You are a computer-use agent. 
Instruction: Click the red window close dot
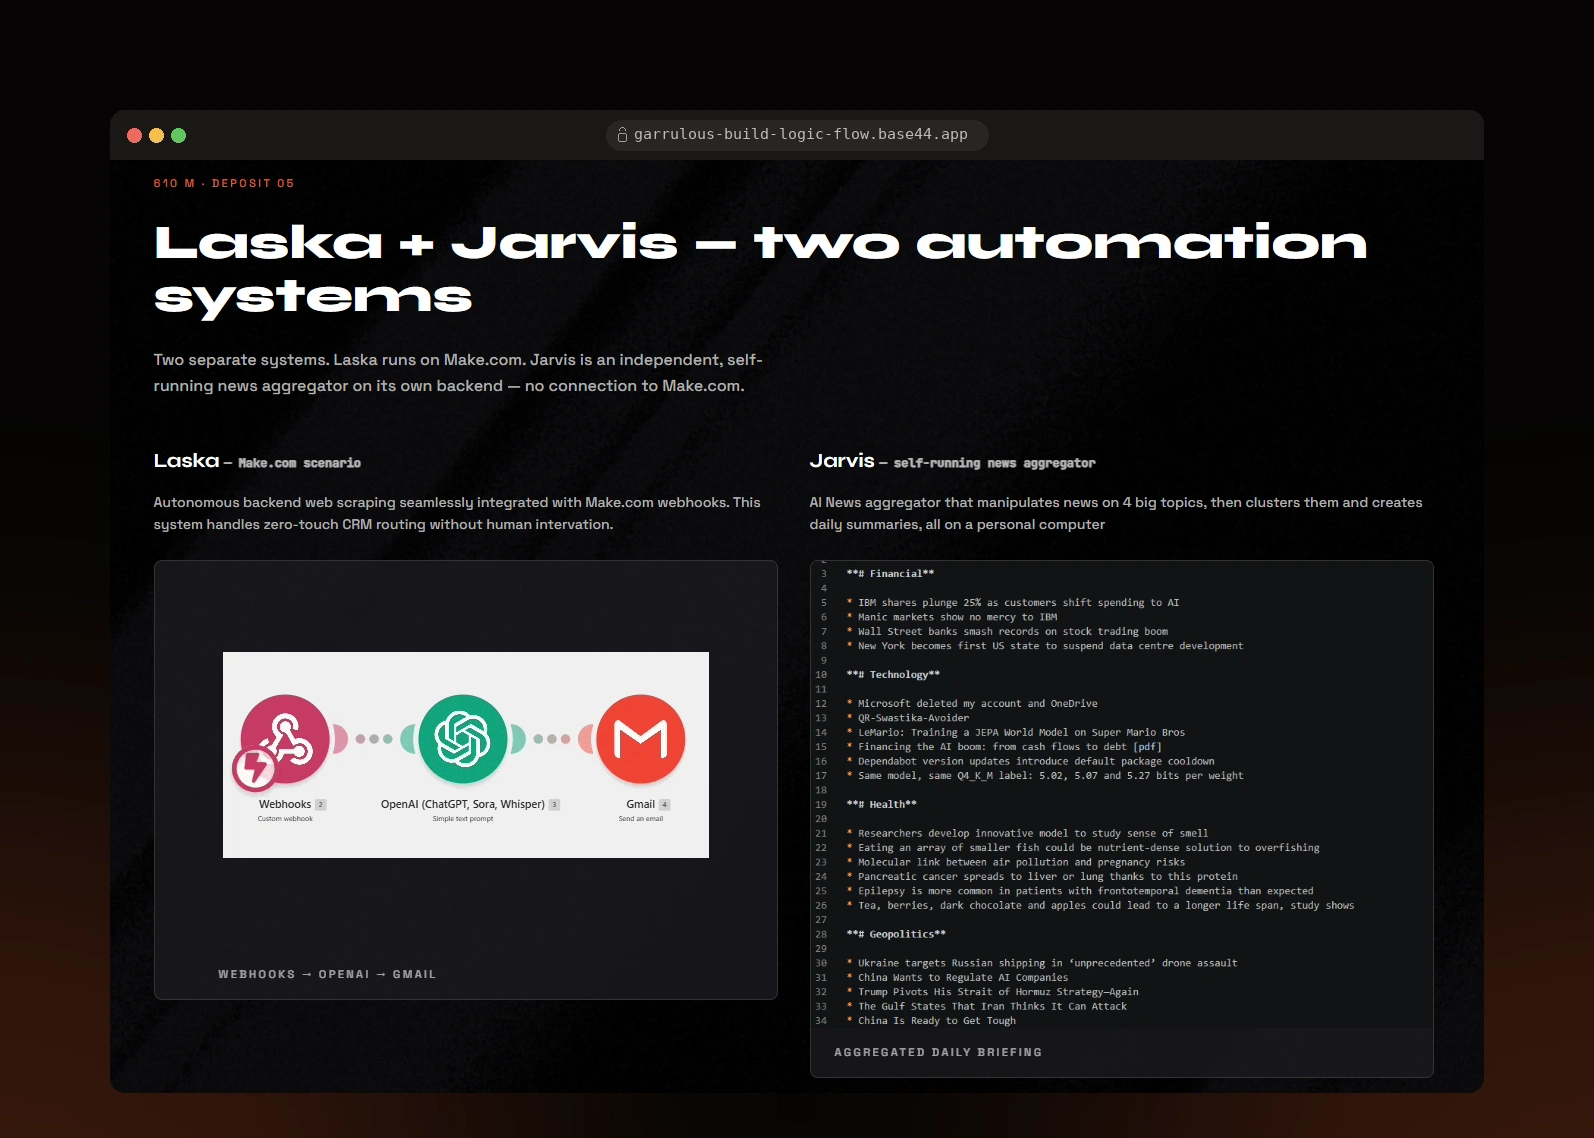pos(134,135)
